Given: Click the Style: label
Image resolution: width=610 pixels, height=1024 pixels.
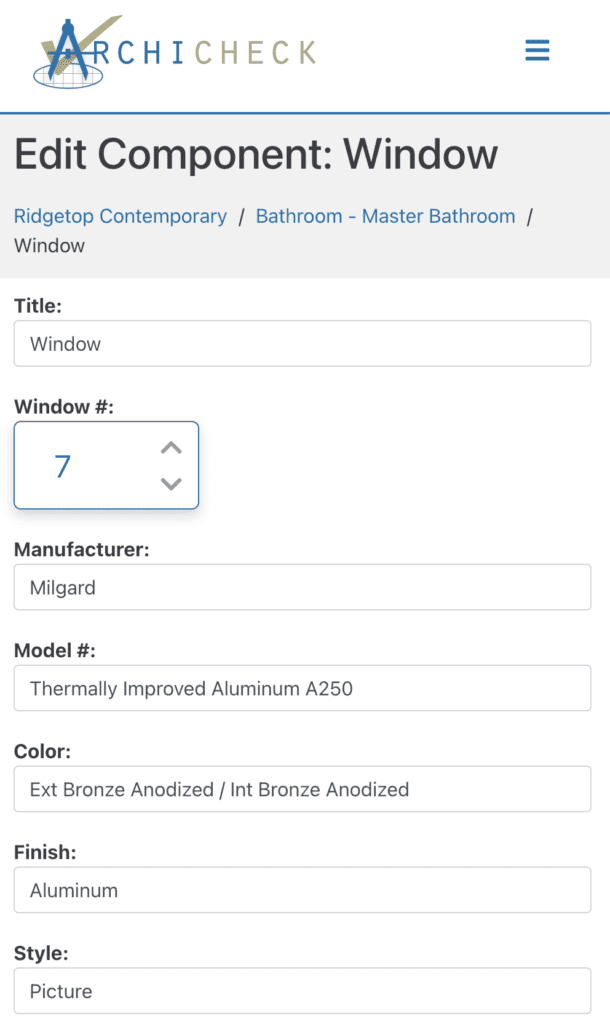Looking at the screenshot, I should point(40,953).
